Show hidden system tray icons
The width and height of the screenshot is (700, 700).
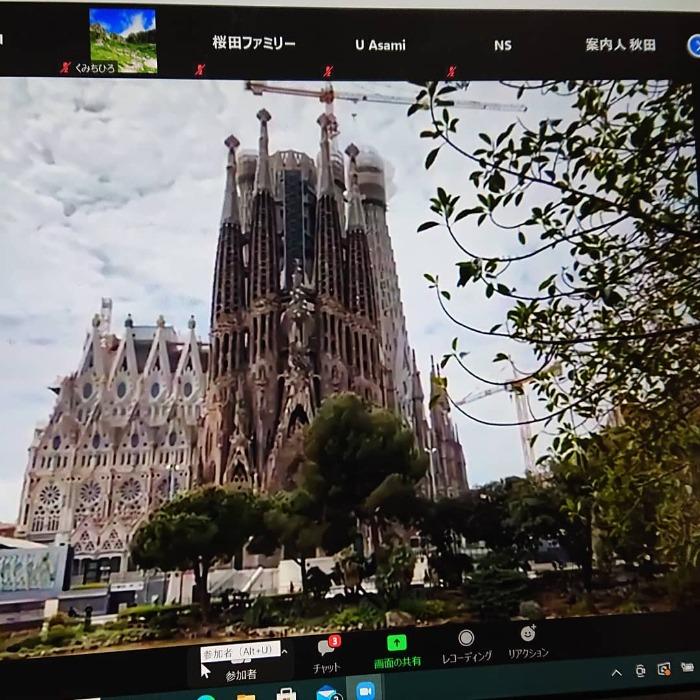(616, 673)
